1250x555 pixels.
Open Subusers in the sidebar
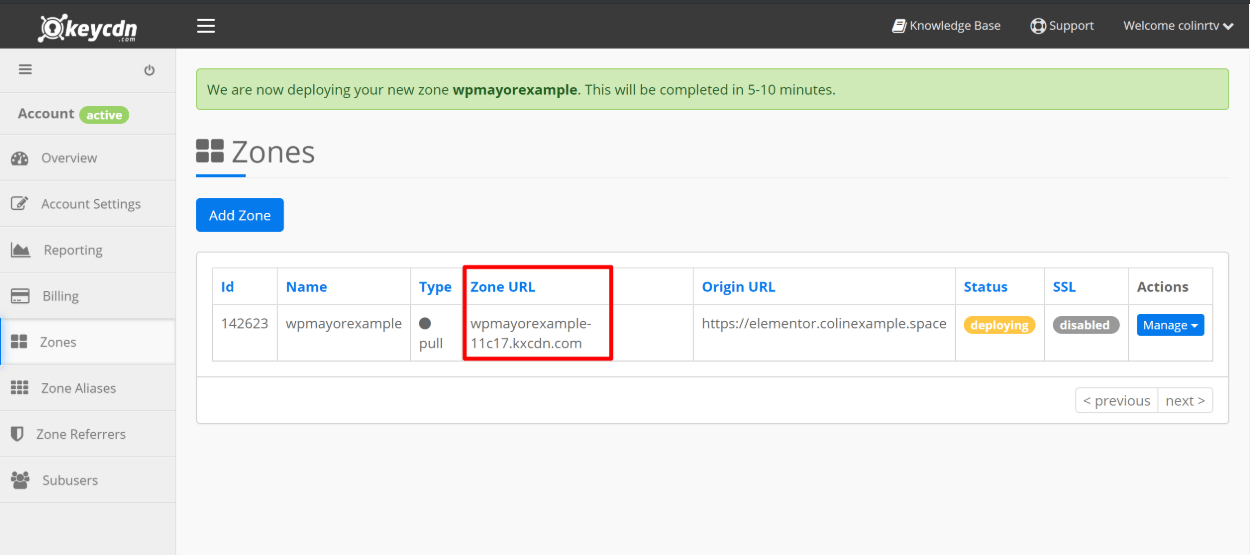tap(87, 480)
